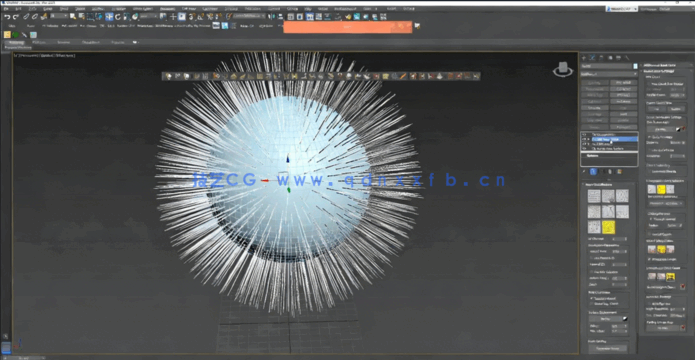Open the Display command panel tab
The height and width of the screenshot is (360, 695).
618,58
